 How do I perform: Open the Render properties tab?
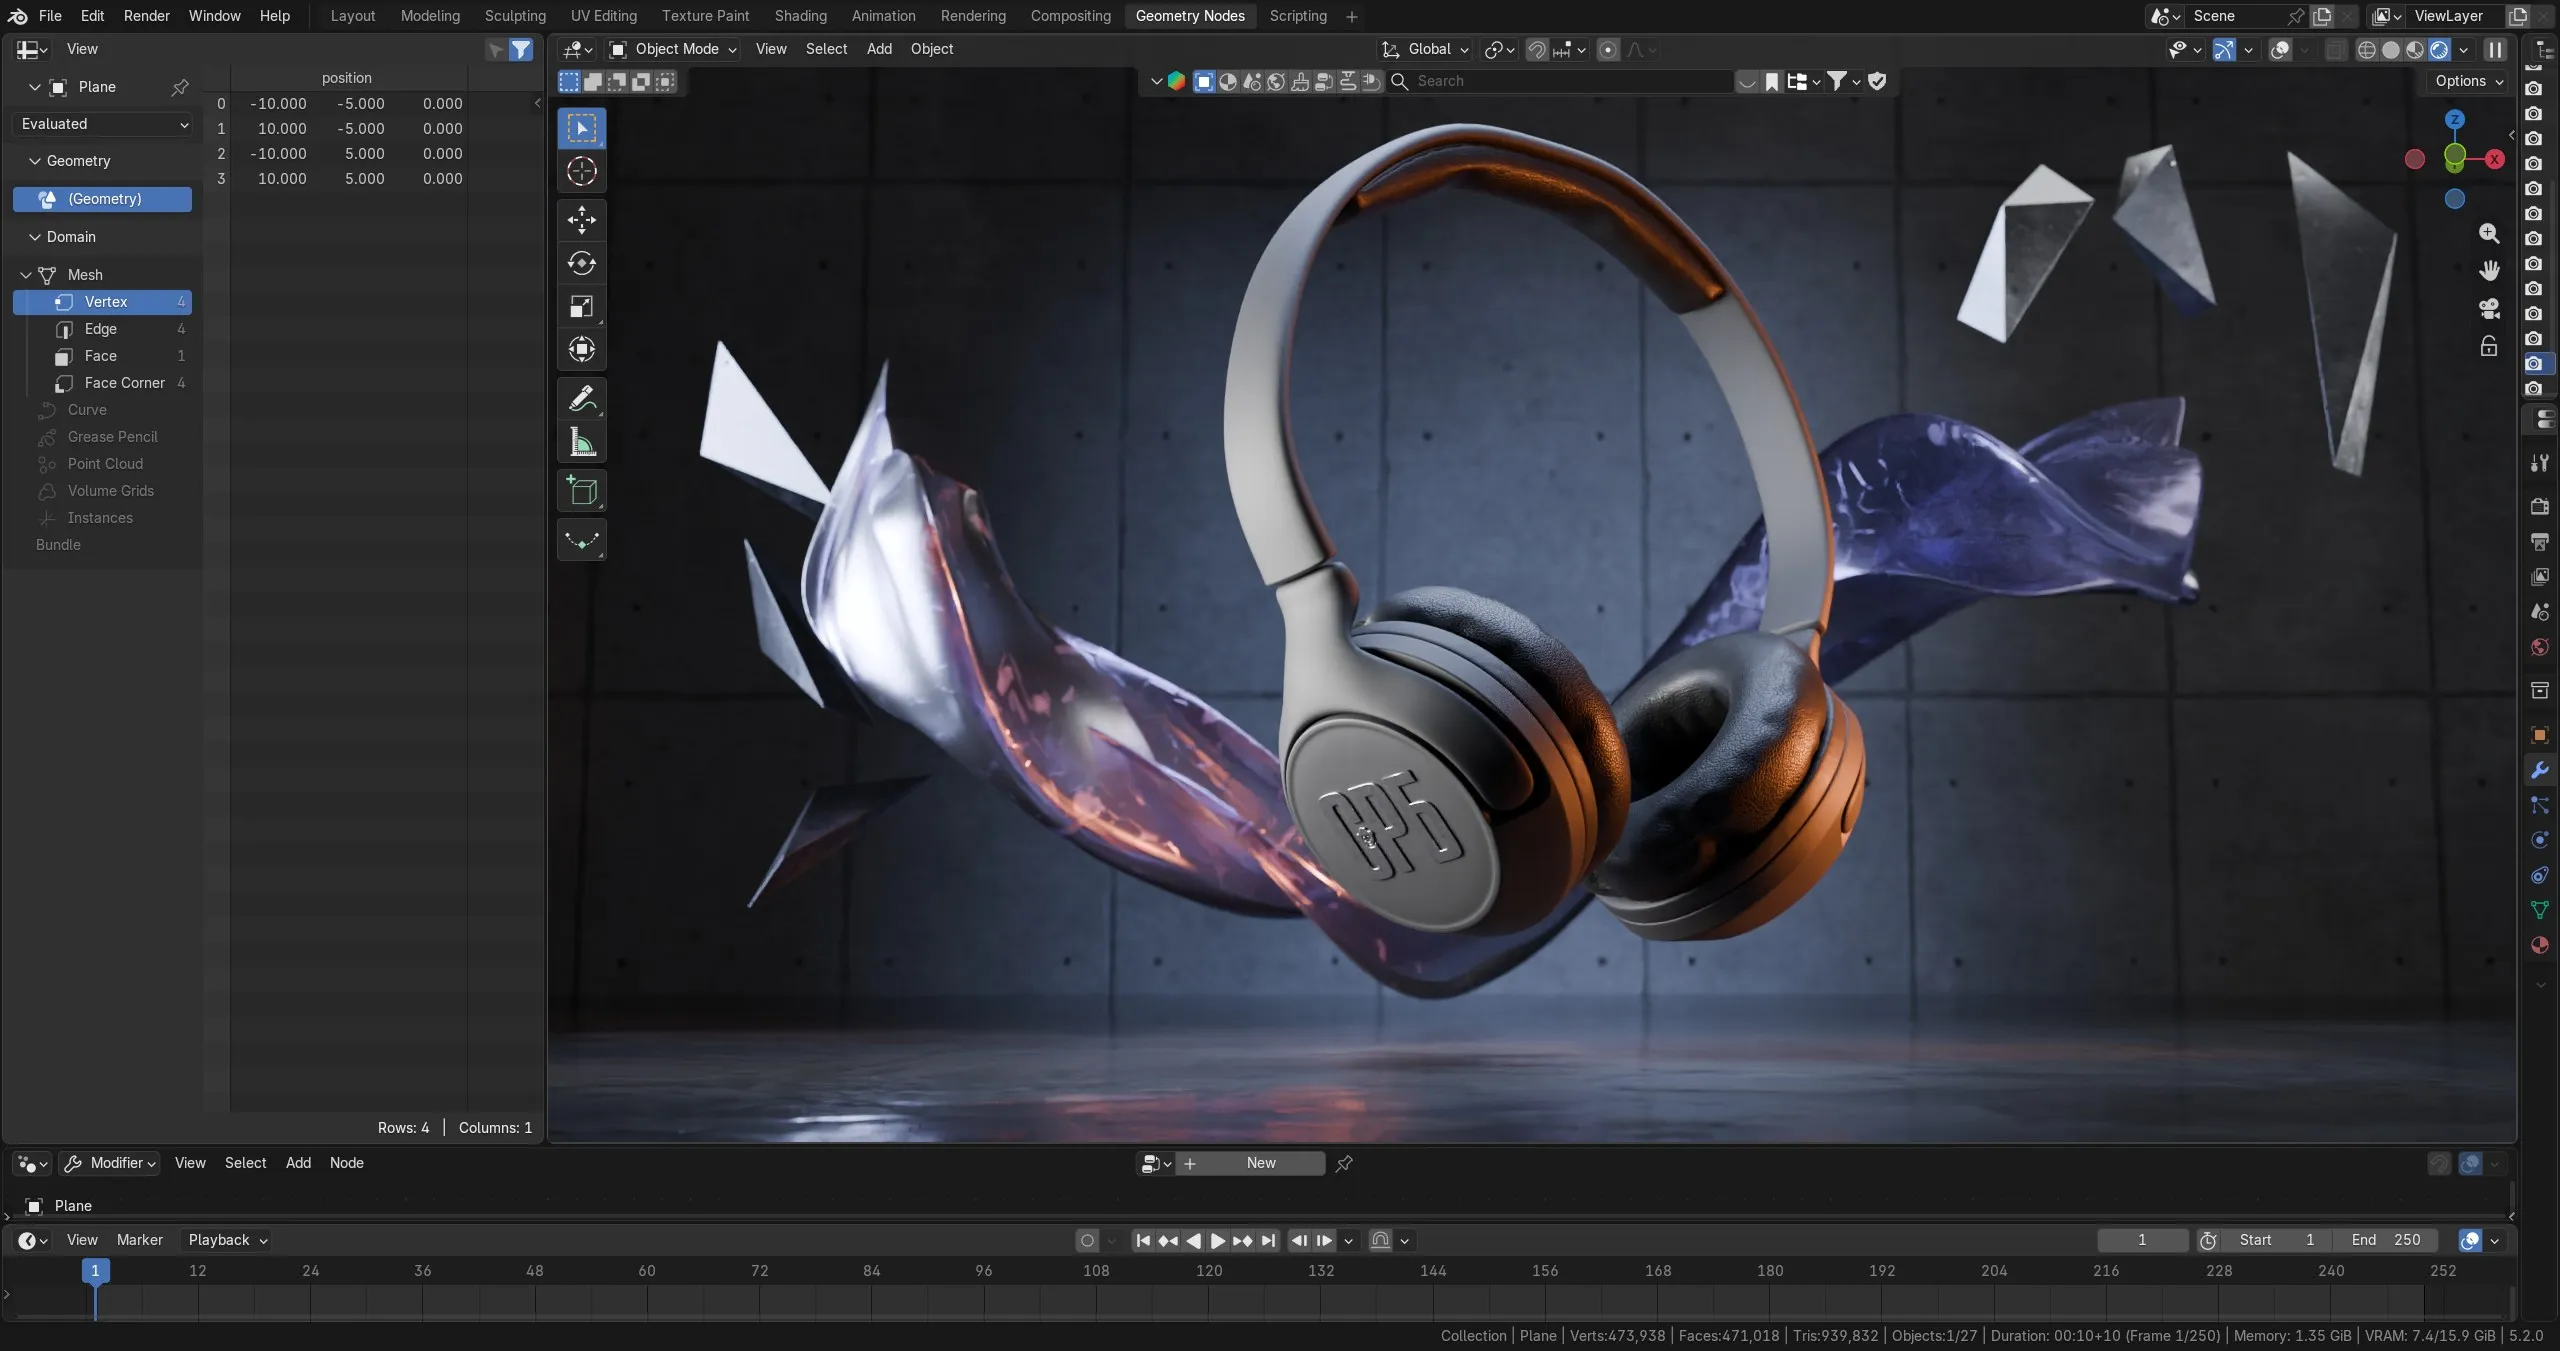click(x=2539, y=506)
